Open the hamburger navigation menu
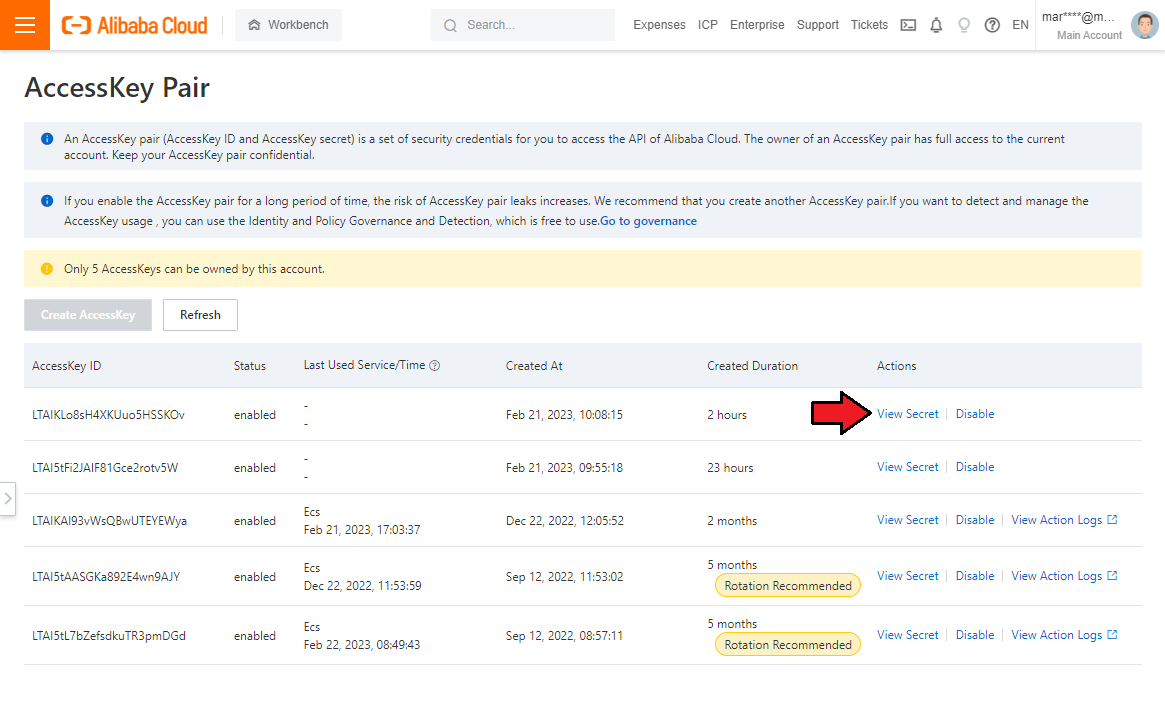This screenshot has height=719, width=1165. [25, 25]
